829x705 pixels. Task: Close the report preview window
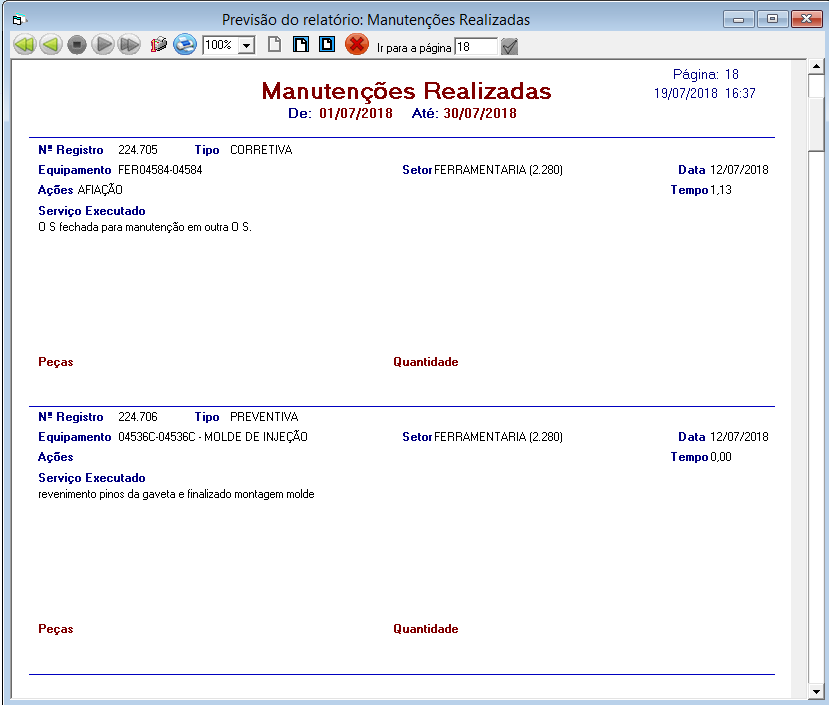pos(807,19)
